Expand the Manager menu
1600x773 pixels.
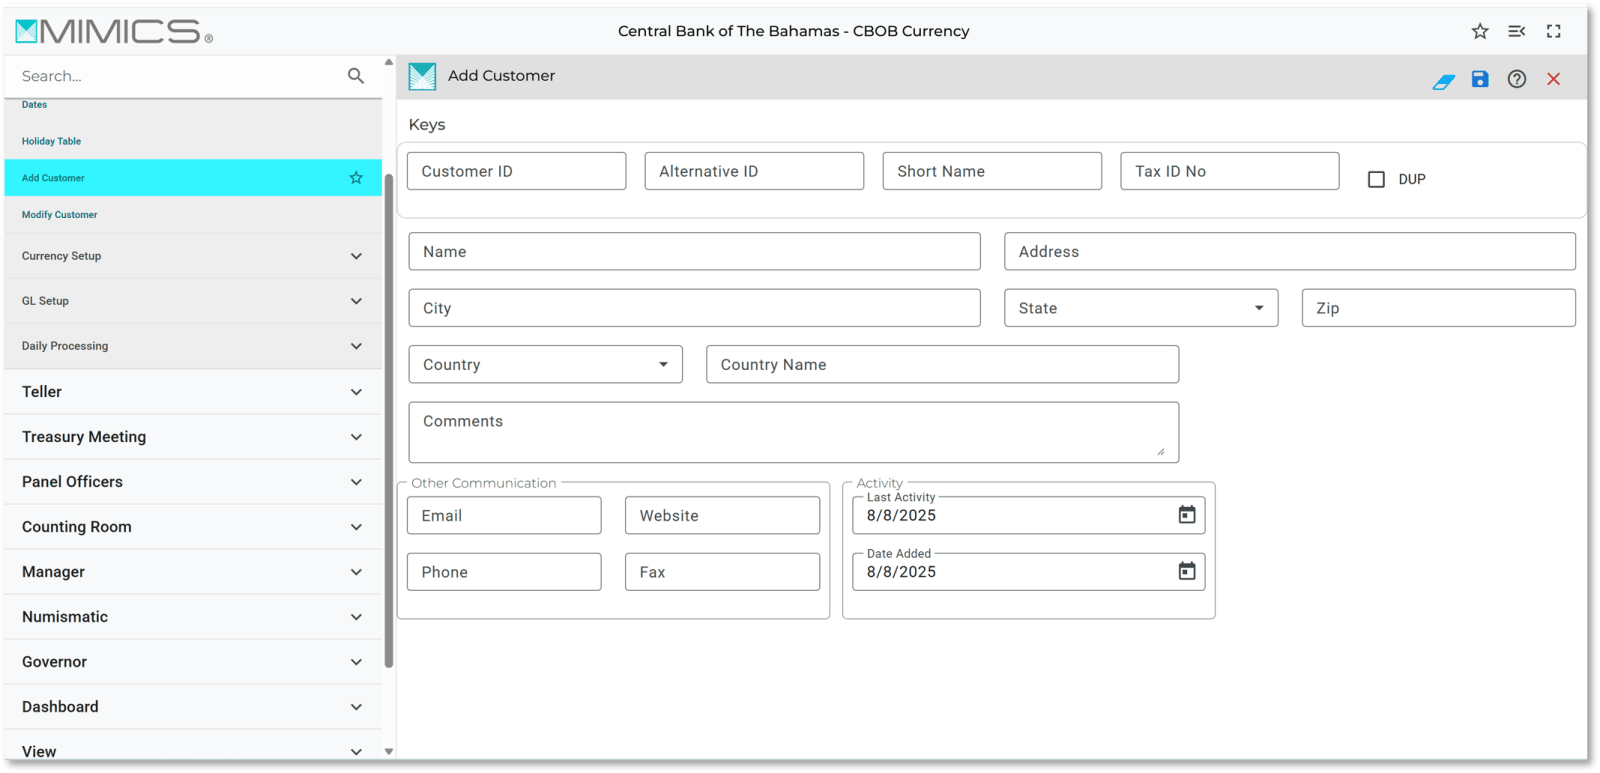[193, 572]
